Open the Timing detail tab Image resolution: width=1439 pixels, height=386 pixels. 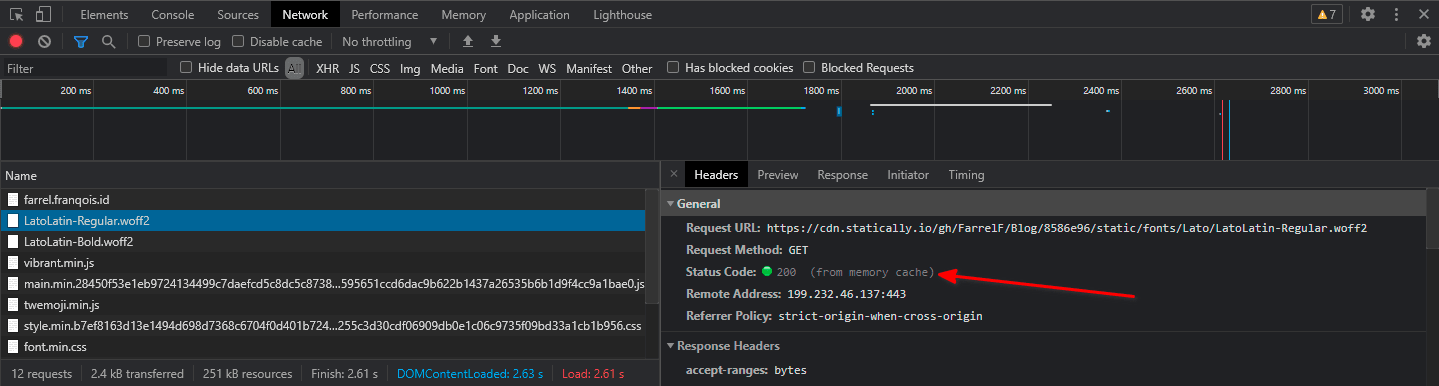click(966, 174)
